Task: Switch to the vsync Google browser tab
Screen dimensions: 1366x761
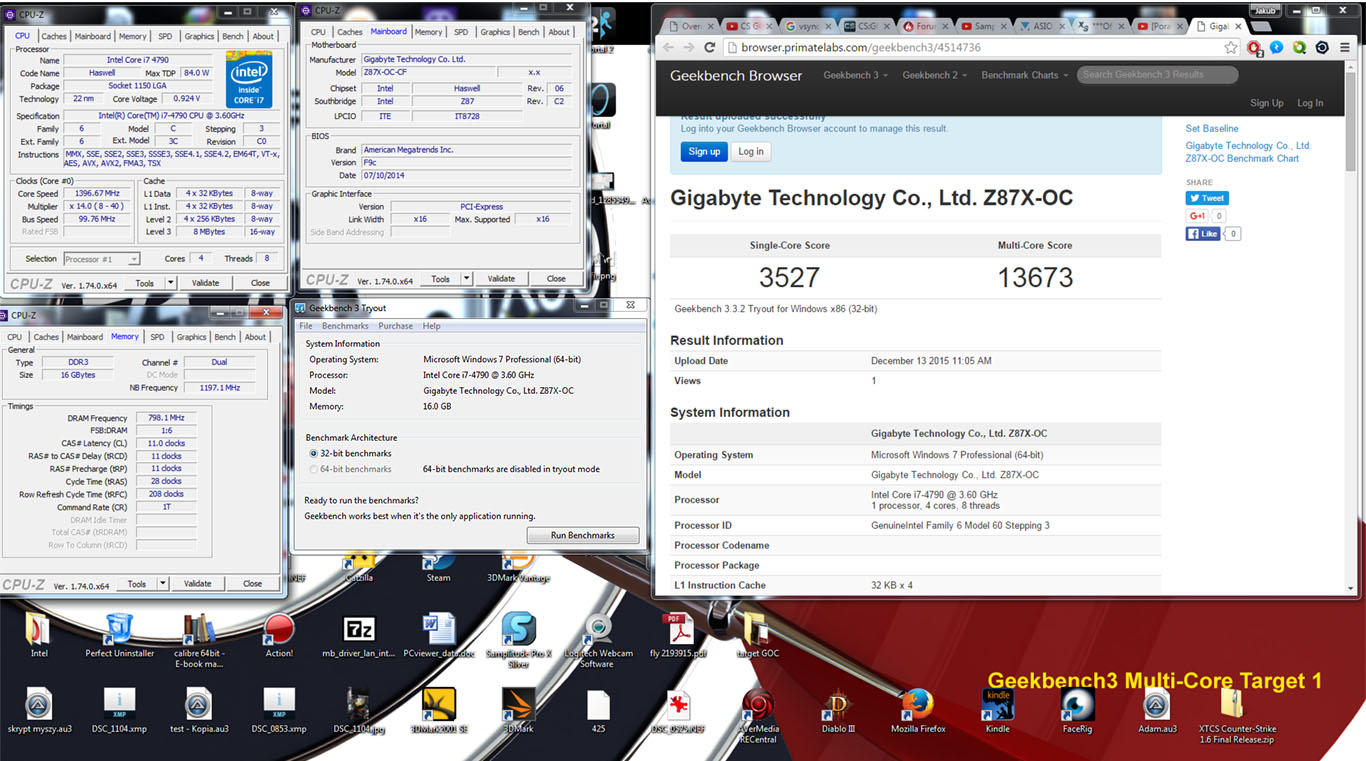Action: coord(806,26)
